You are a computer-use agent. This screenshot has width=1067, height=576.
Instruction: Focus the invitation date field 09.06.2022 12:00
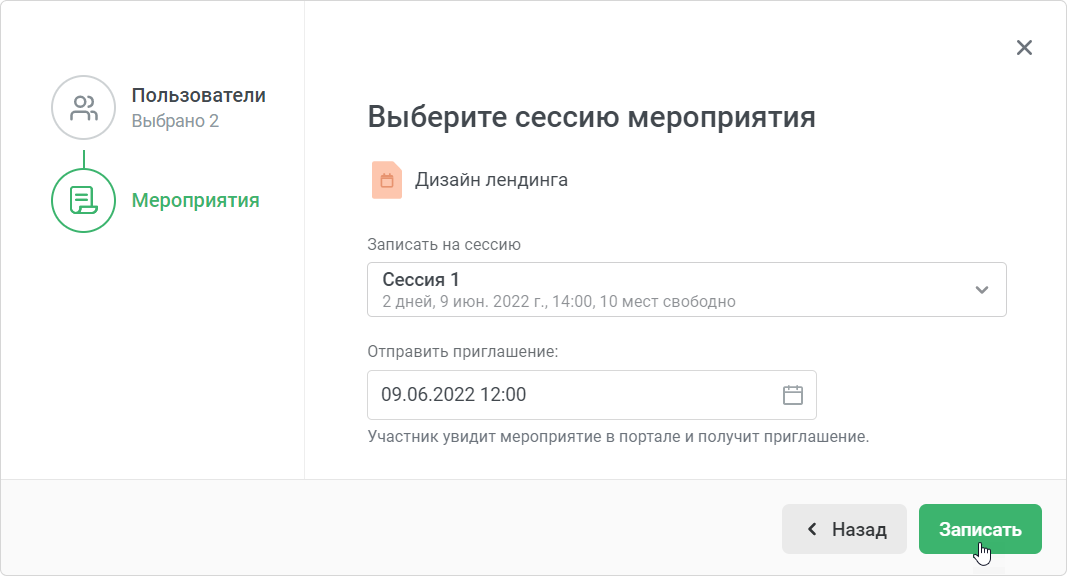[x=592, y=395]
